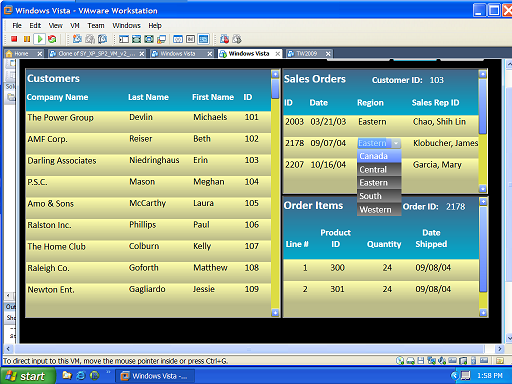Close the TW2009 tab
The image size is (512, 384).
pyautogui.click(x=328, y=53)
